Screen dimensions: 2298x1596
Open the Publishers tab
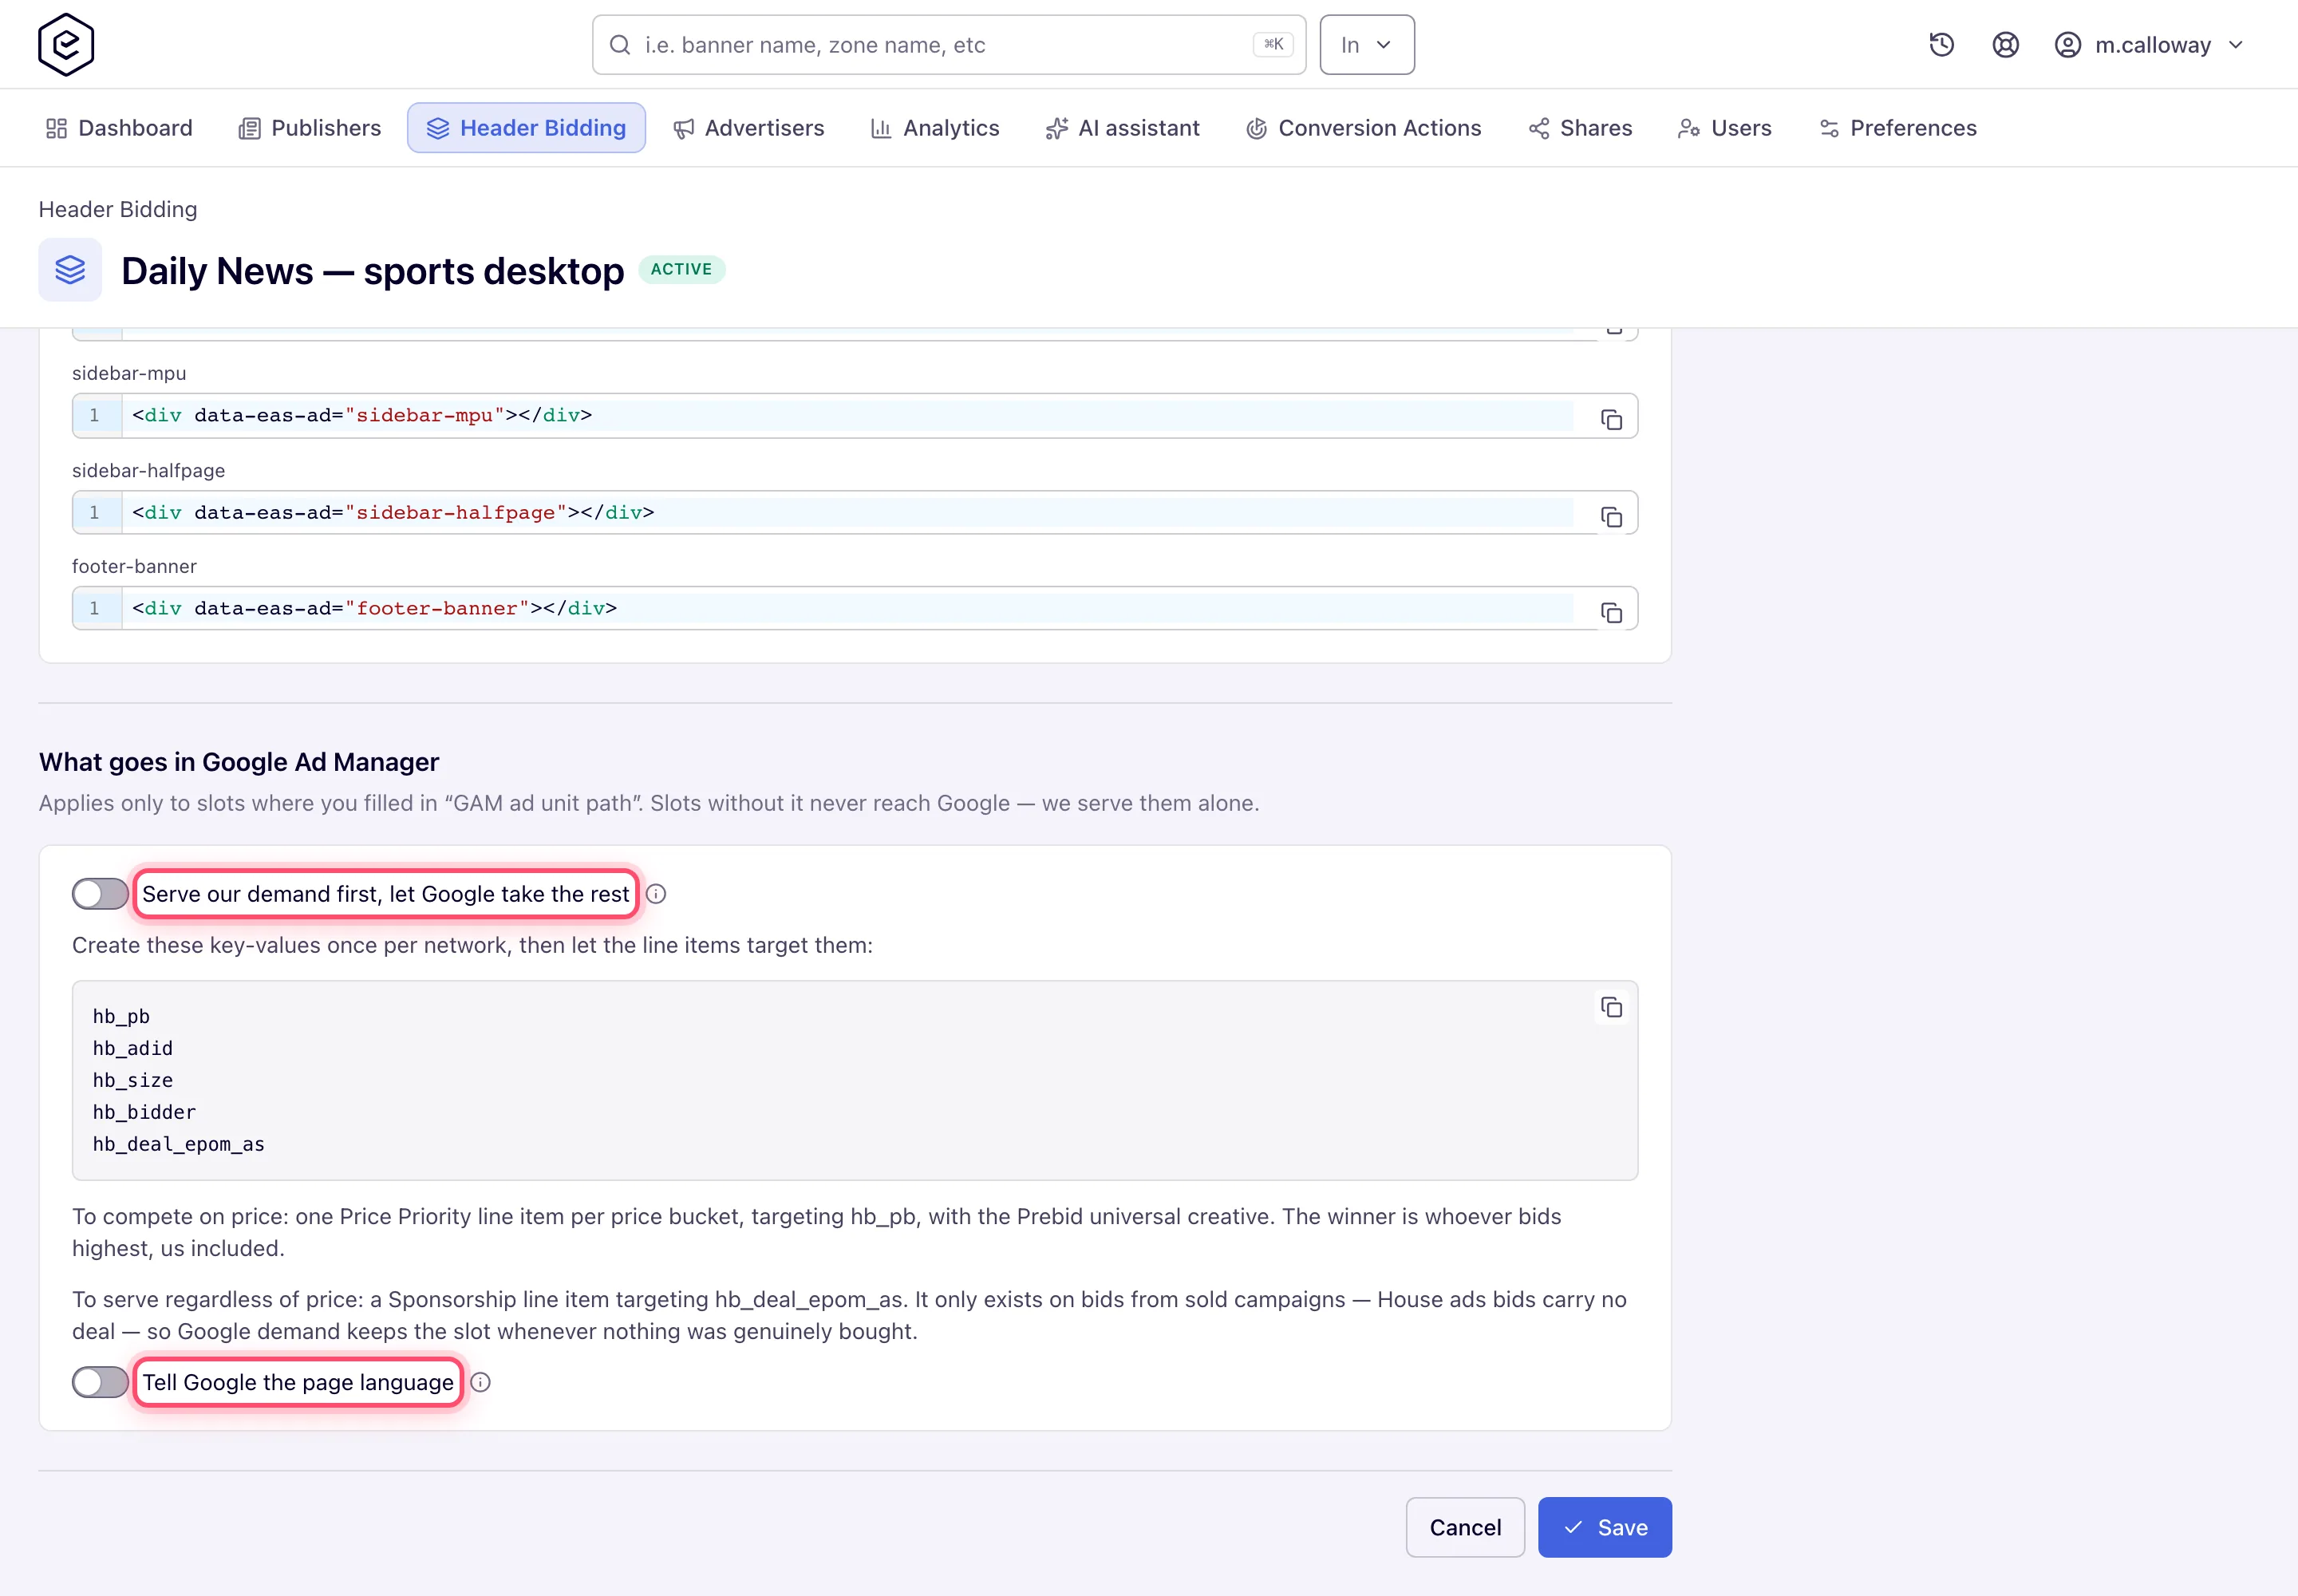point(310,128)
